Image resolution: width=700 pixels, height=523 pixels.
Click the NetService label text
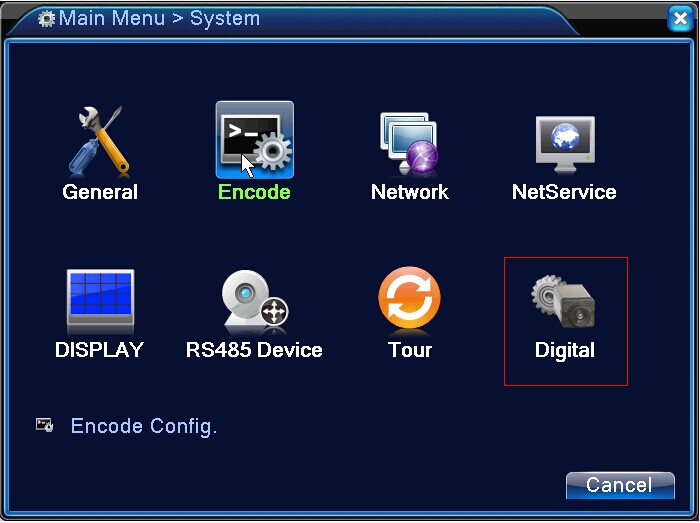tap(564, 192)
